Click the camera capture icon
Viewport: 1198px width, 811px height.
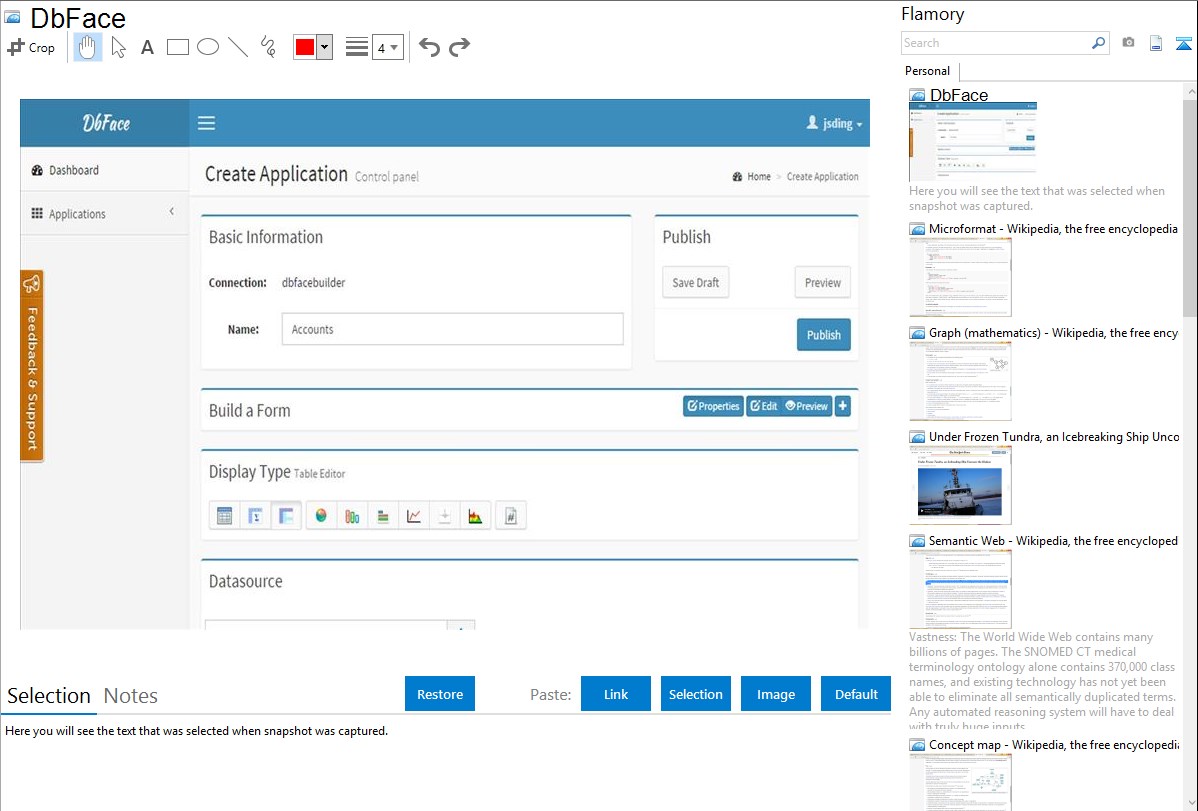[1128, 43]
